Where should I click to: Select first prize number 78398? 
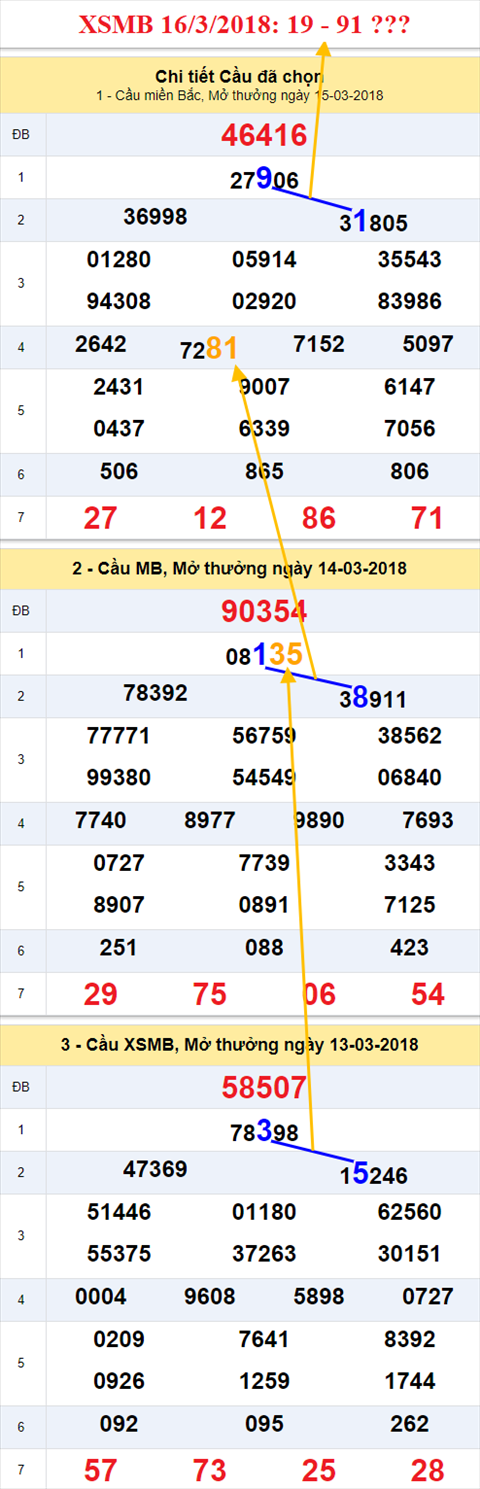pyautogui.click(x=264, y=1131)
